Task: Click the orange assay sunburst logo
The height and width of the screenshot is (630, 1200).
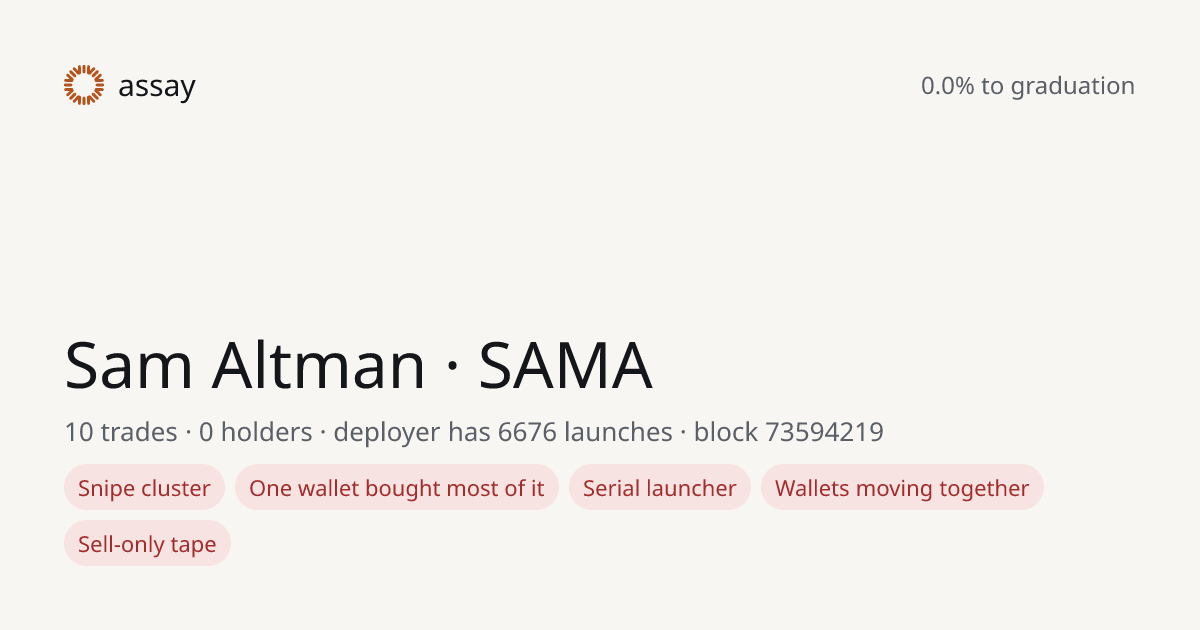Action: pos(84,85)
